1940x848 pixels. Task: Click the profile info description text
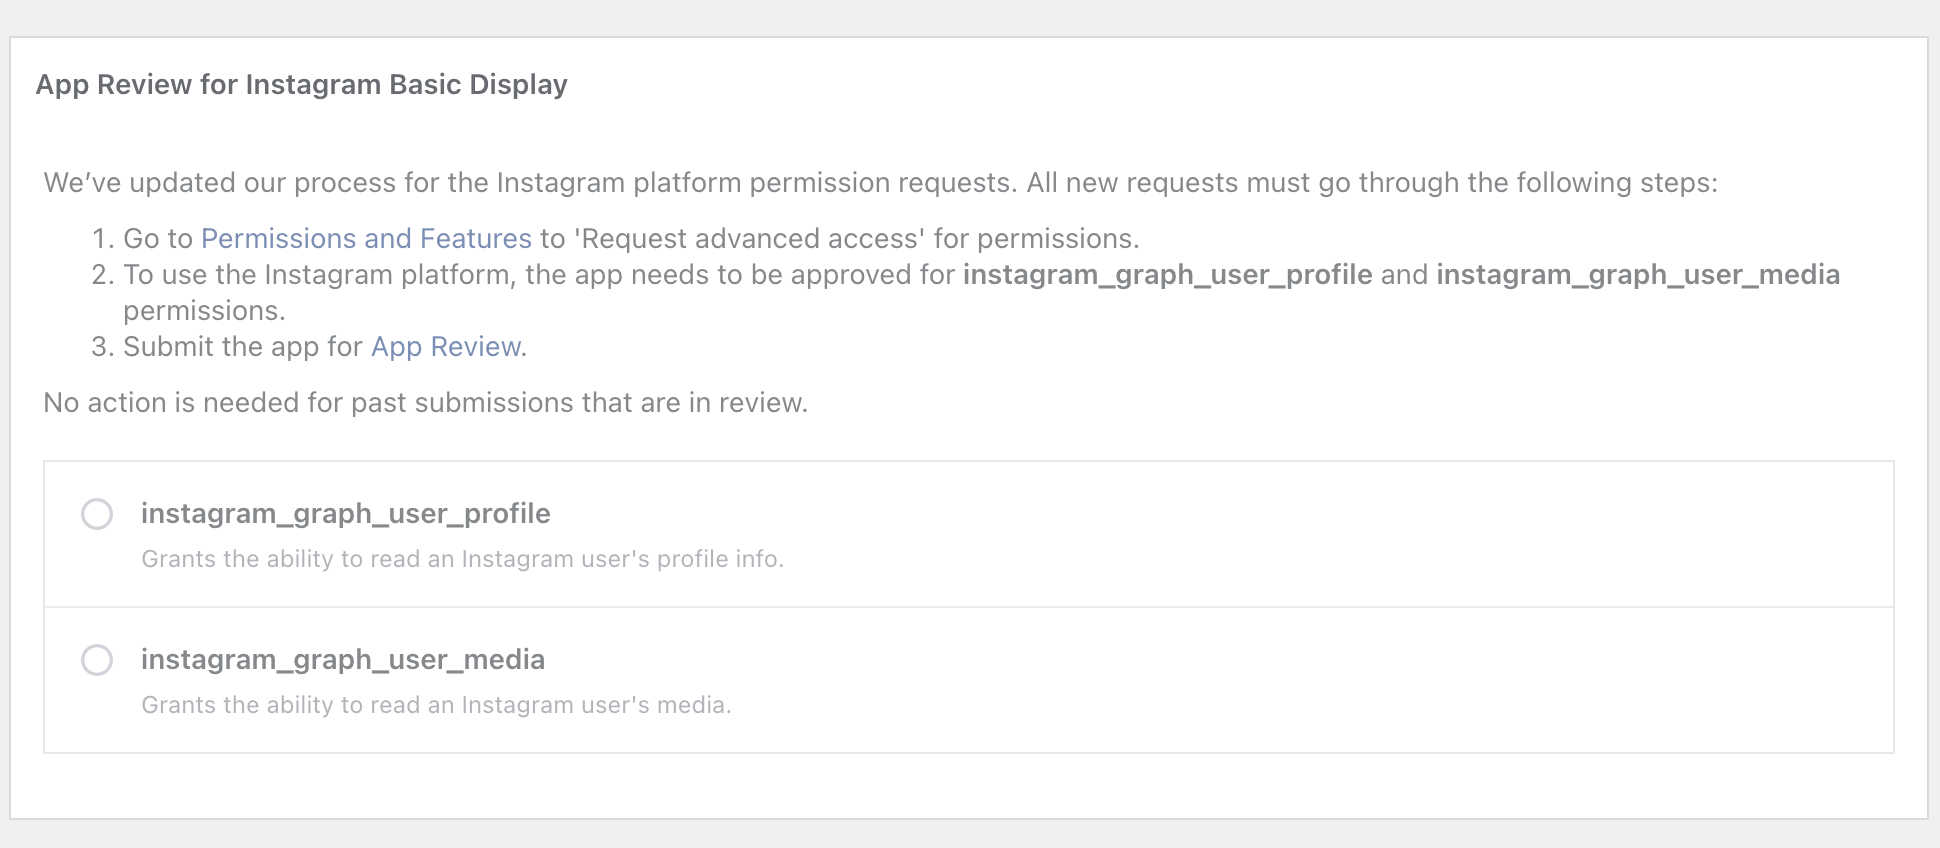pos(462,559)
